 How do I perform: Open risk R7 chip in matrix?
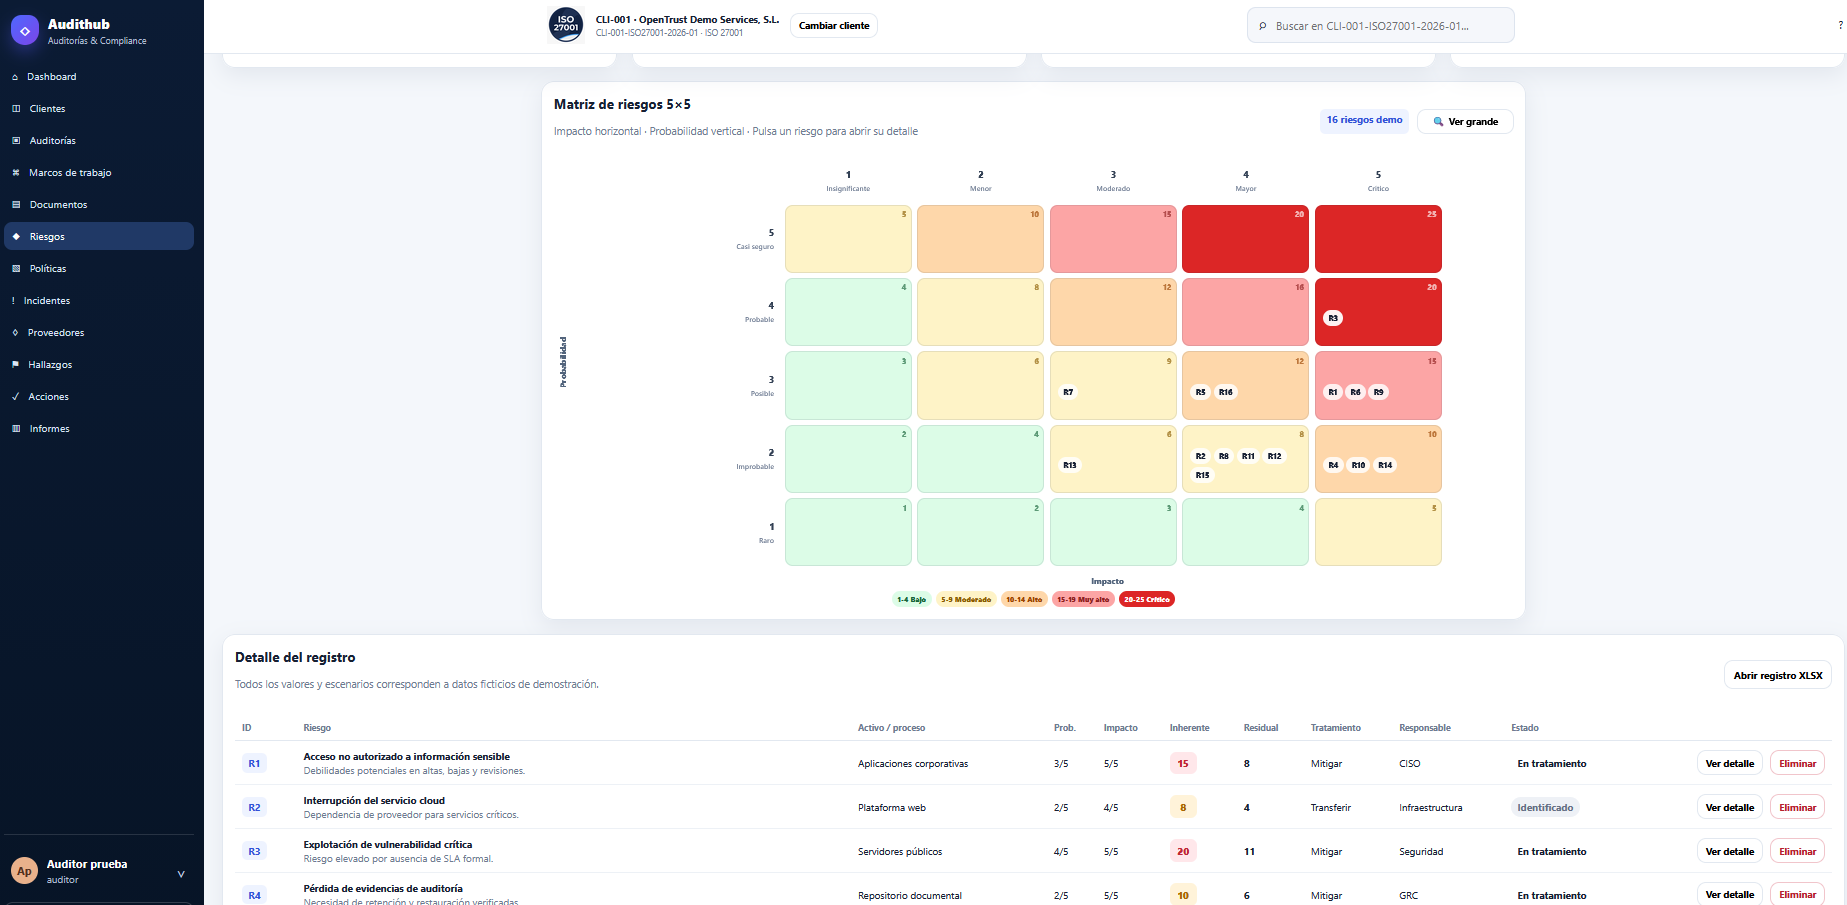click(1068, 392)
